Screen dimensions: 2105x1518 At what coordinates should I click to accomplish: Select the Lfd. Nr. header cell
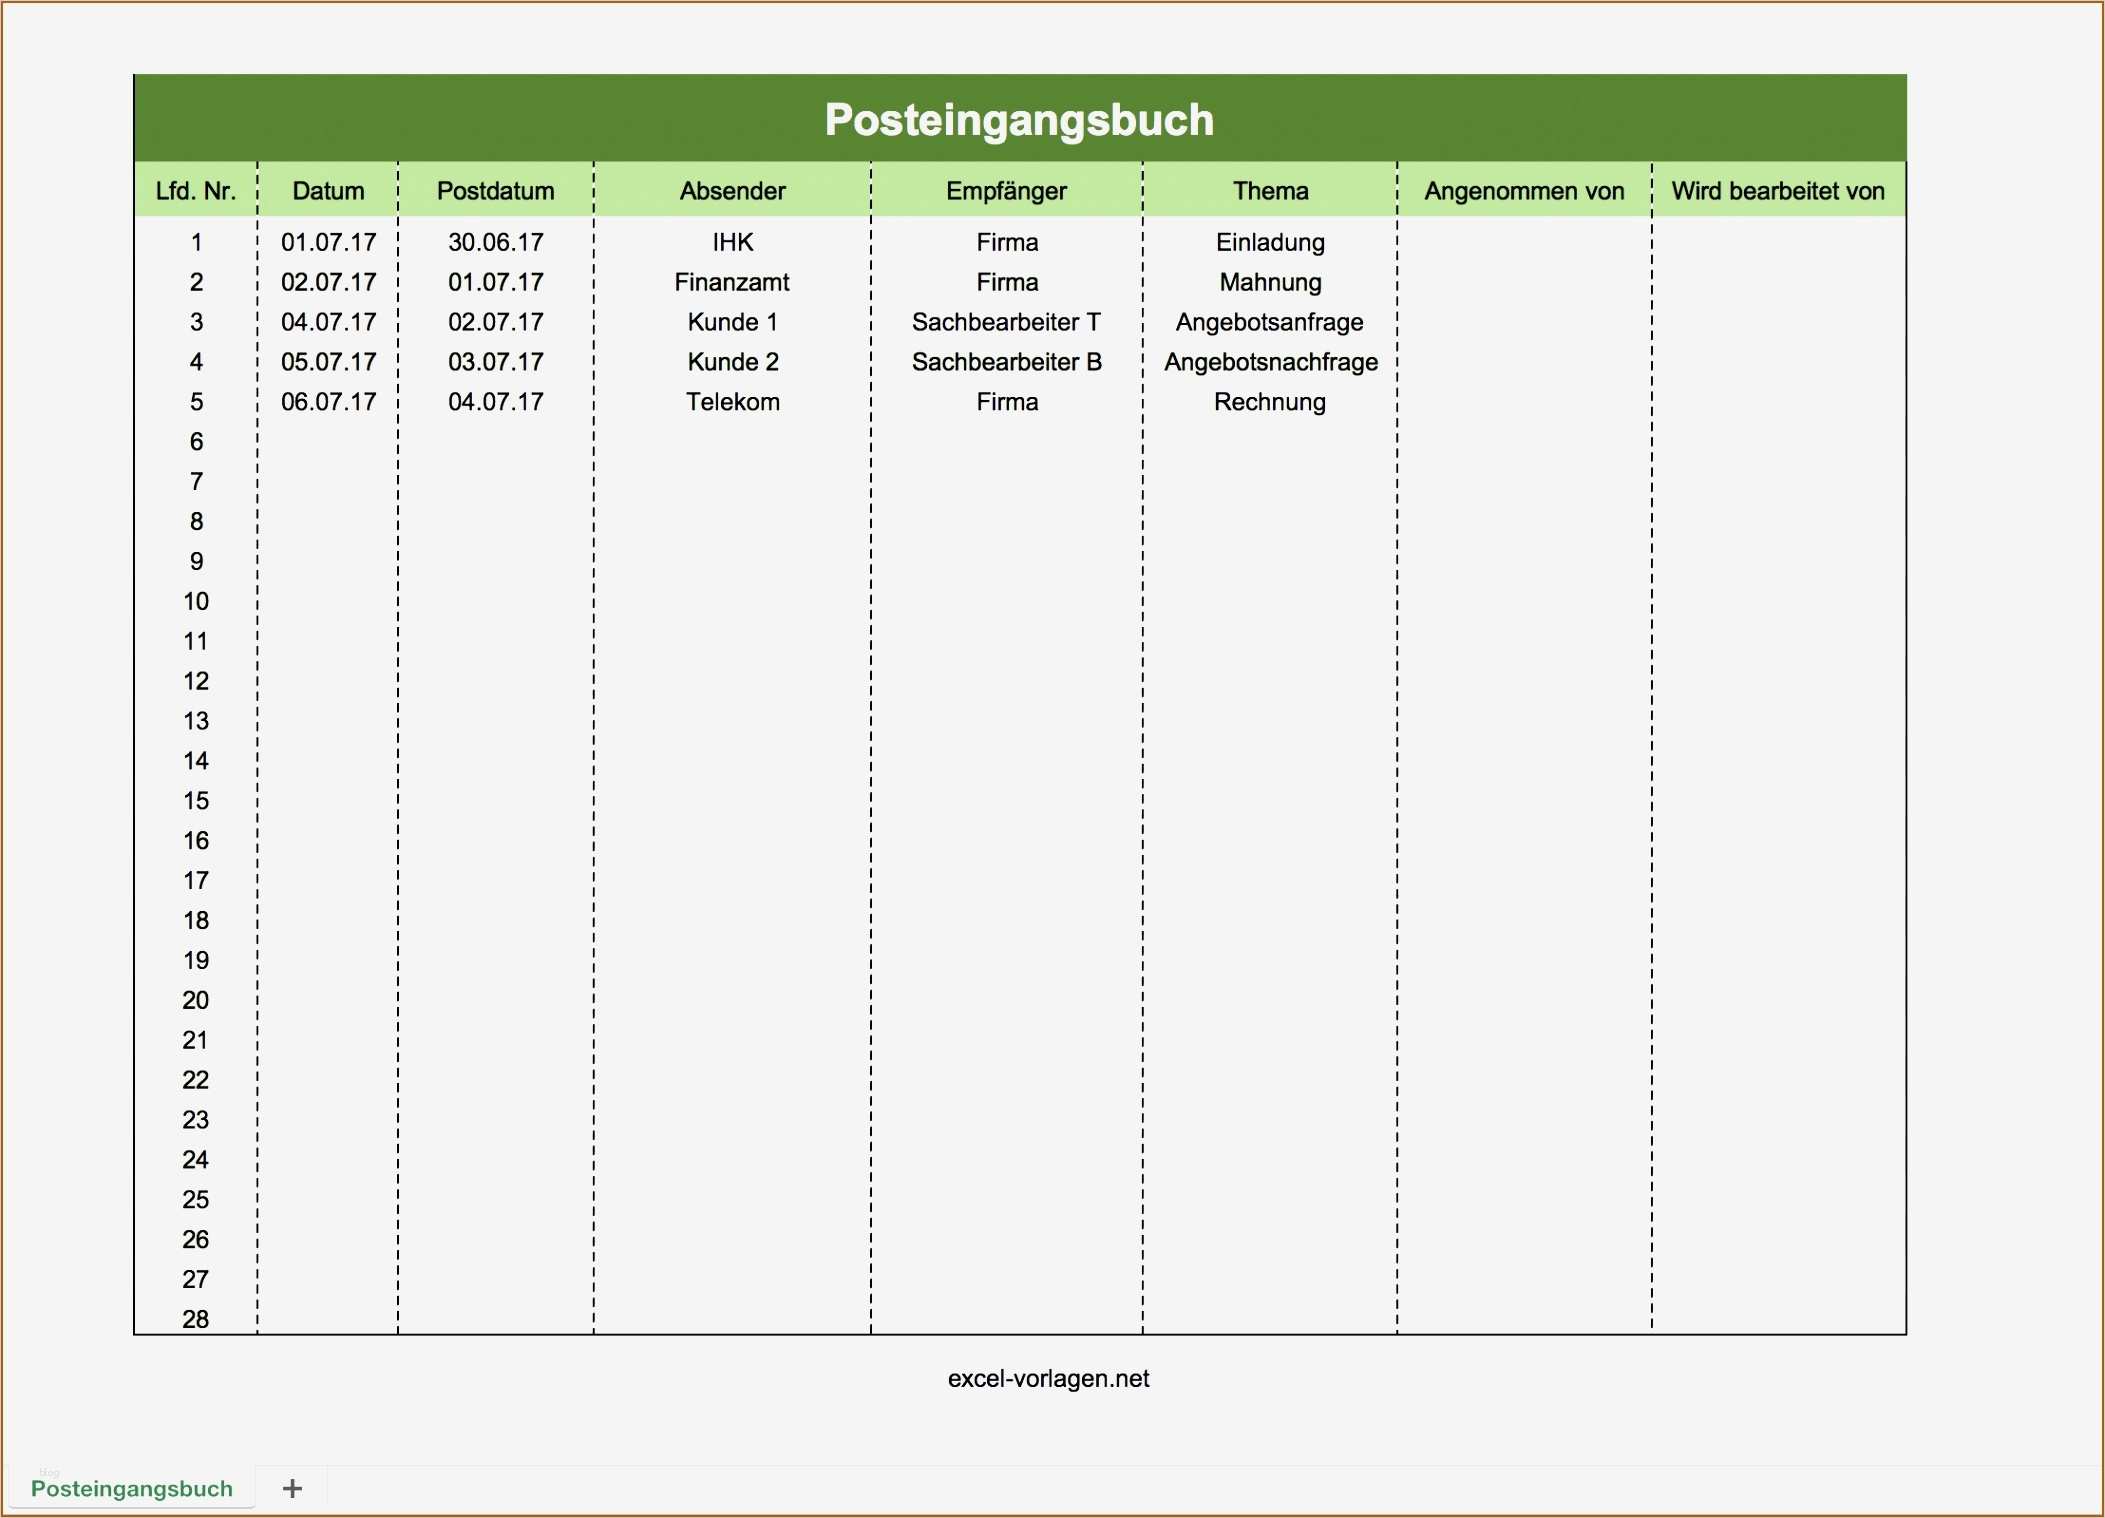point(196,191)
